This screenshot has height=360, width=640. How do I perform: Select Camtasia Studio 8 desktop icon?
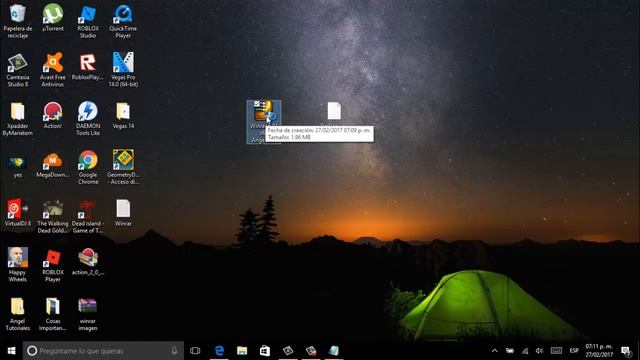18,69
